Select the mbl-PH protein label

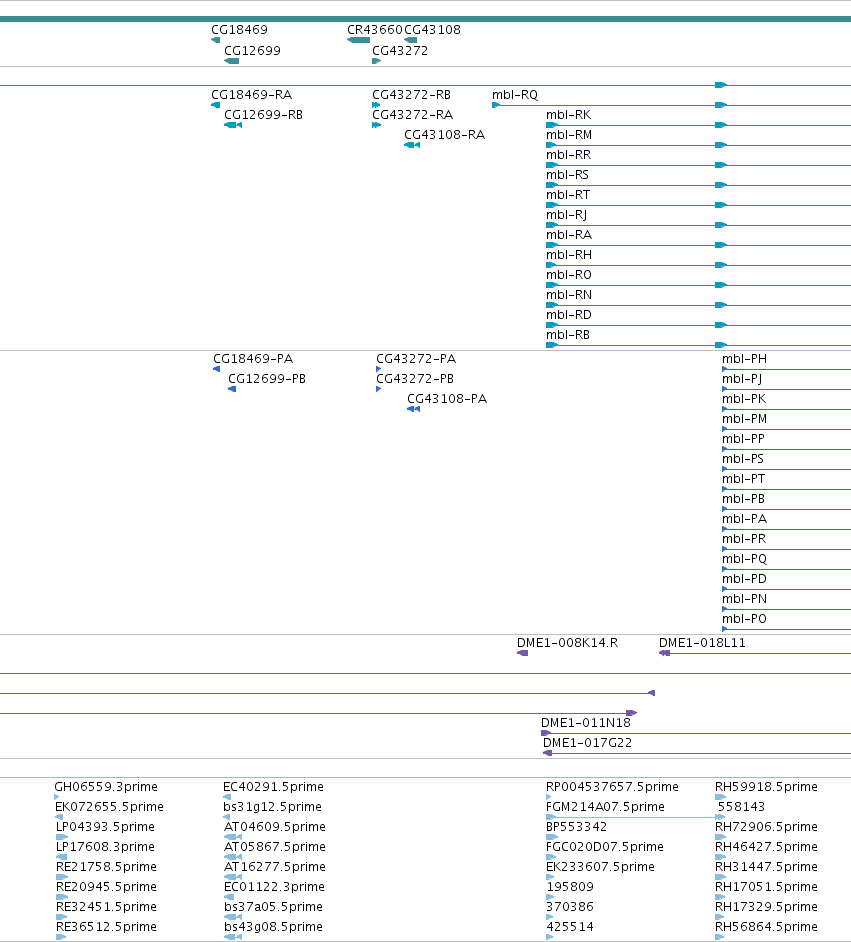pos(744,359)
